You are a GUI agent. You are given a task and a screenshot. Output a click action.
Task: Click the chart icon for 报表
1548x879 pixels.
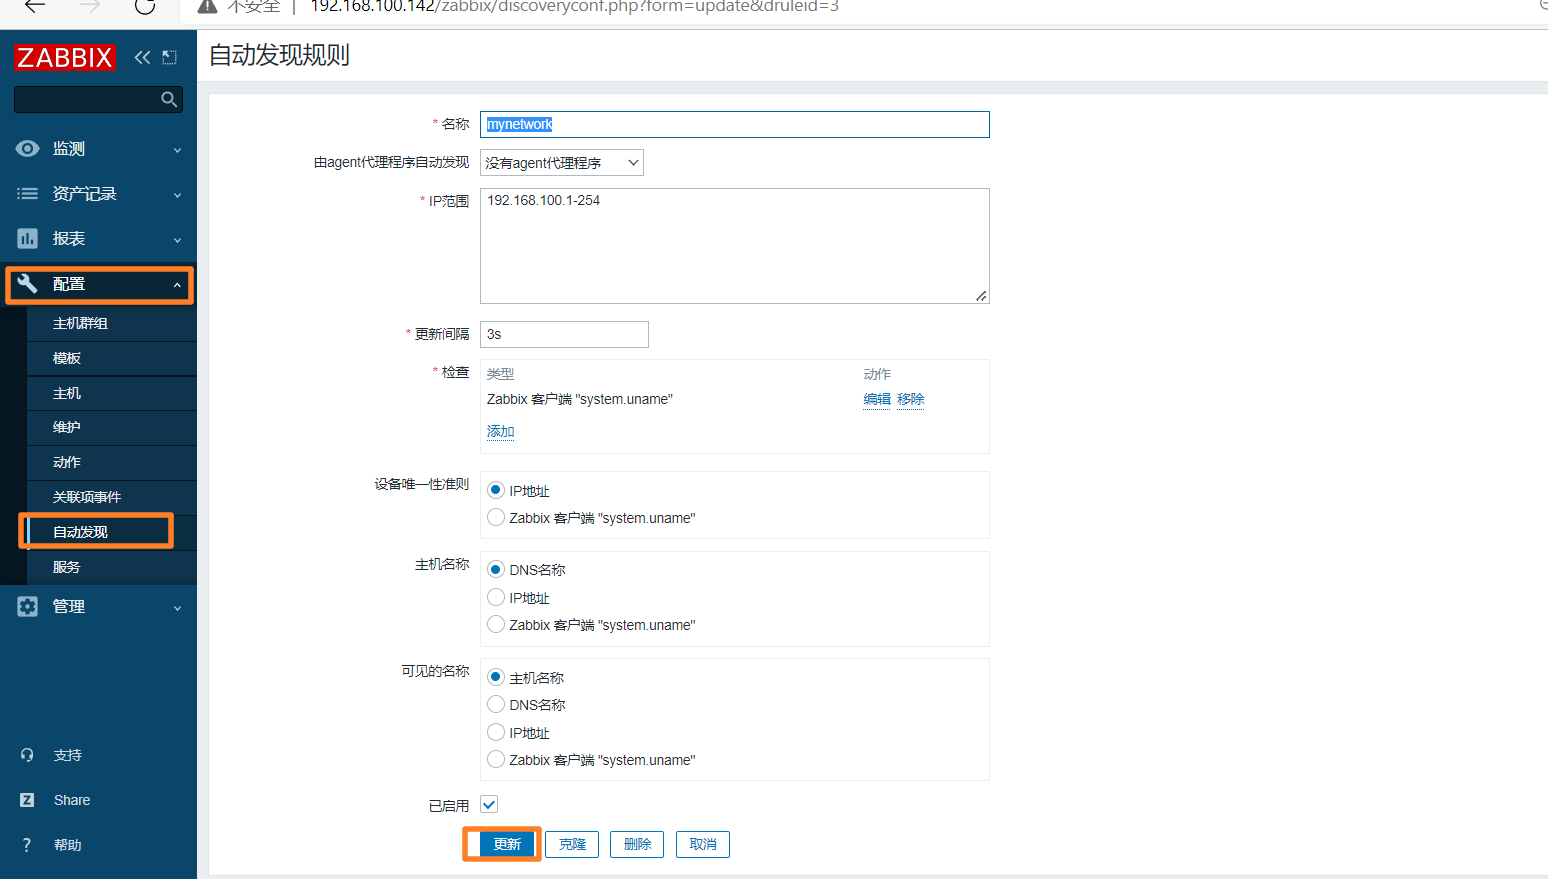click(27, 238)
